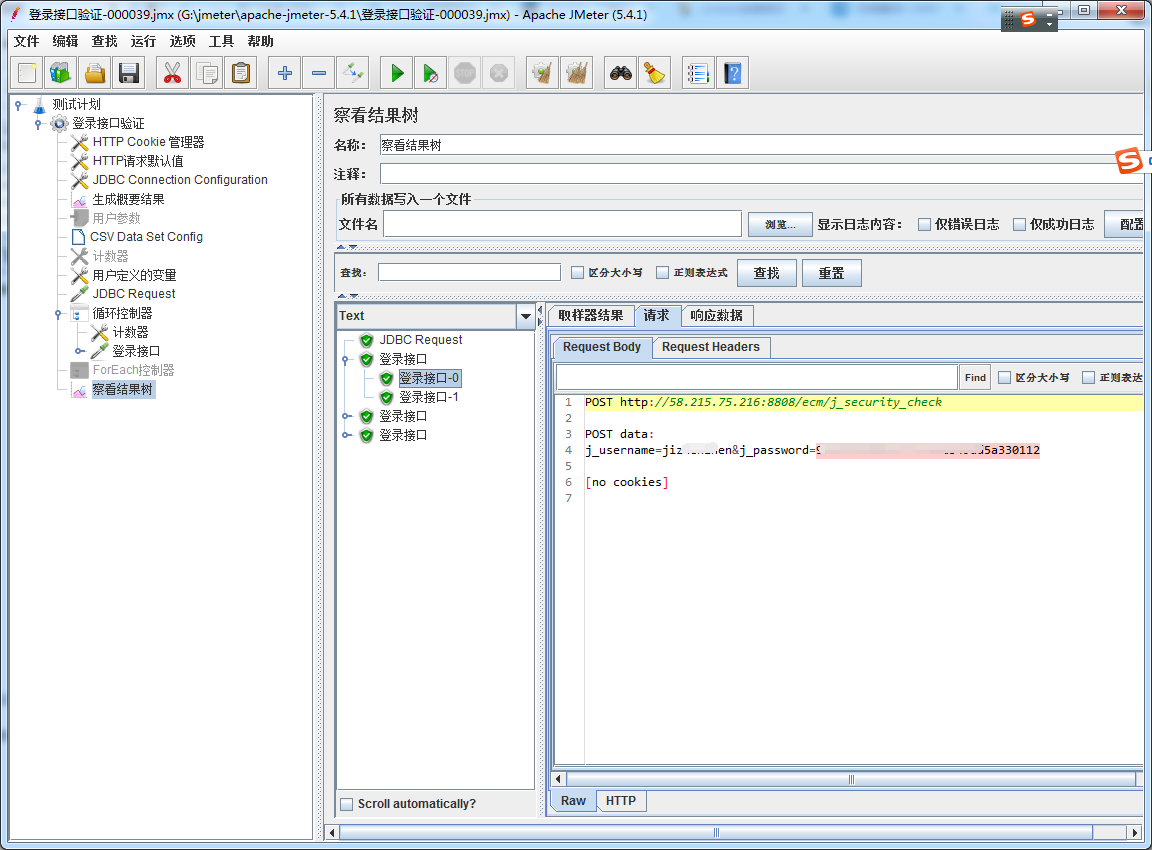This screenshot has height=850, width=1152.
Task: Select JDBC Connection Configuration node
Action: tap(180, 180)
